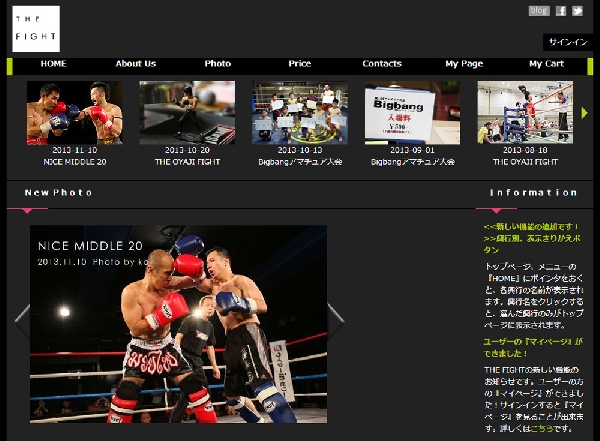Click the blog icon button
This screenshot has width=600, height=441.
539,11
